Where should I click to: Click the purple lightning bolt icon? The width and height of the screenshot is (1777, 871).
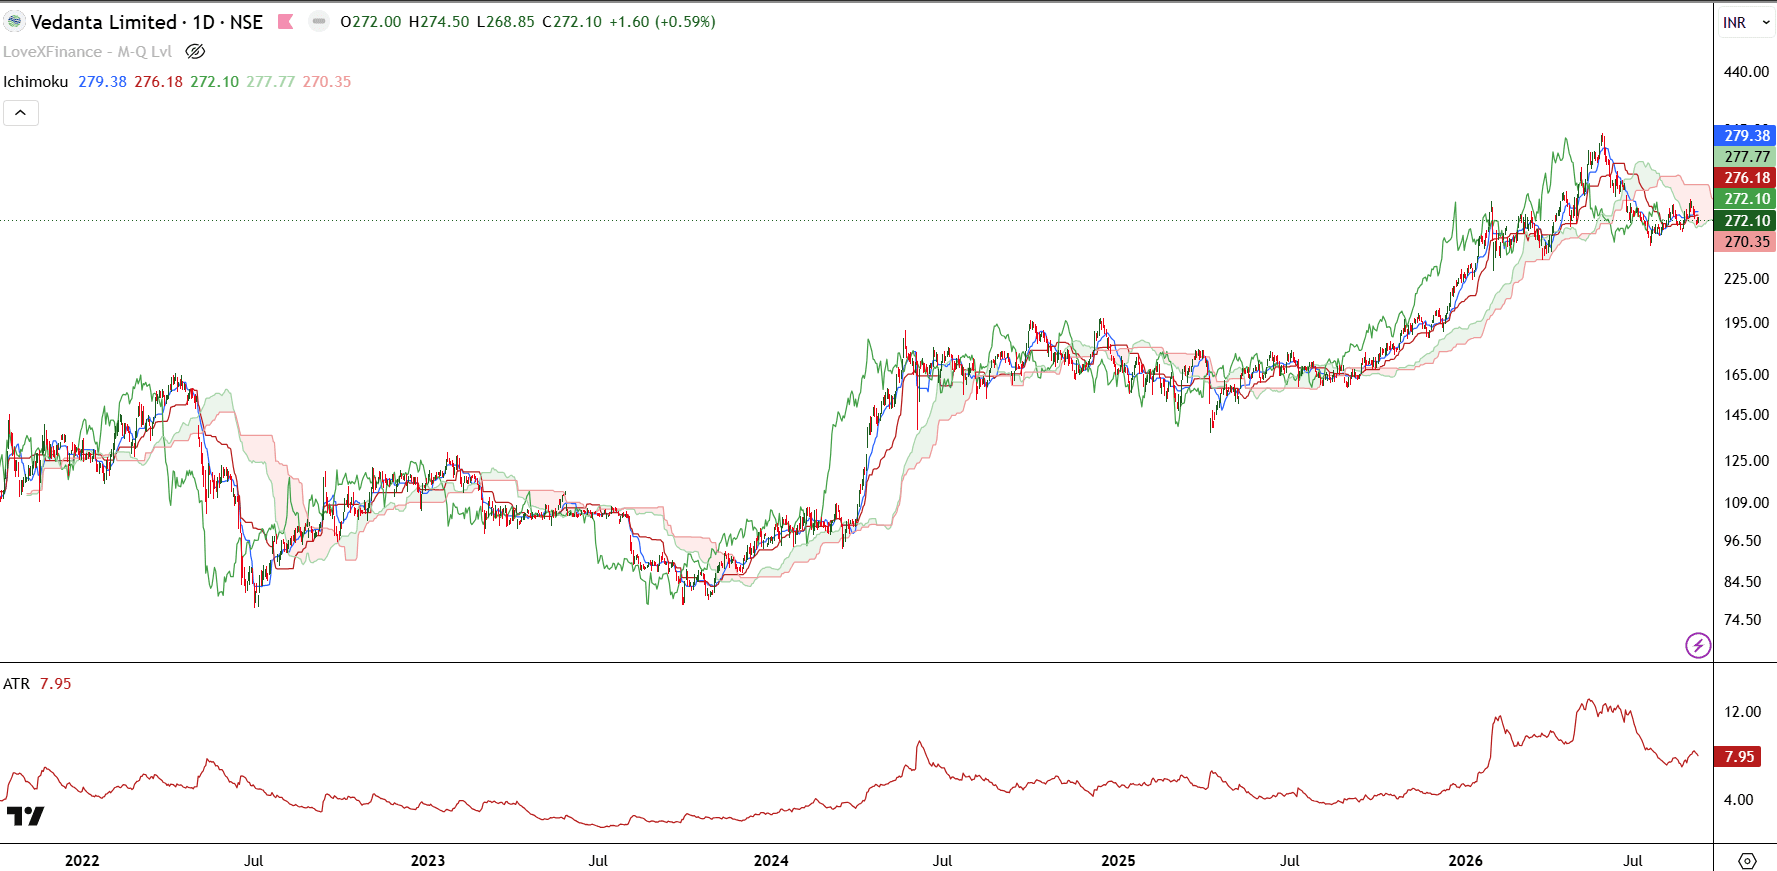click(1698, 645)
